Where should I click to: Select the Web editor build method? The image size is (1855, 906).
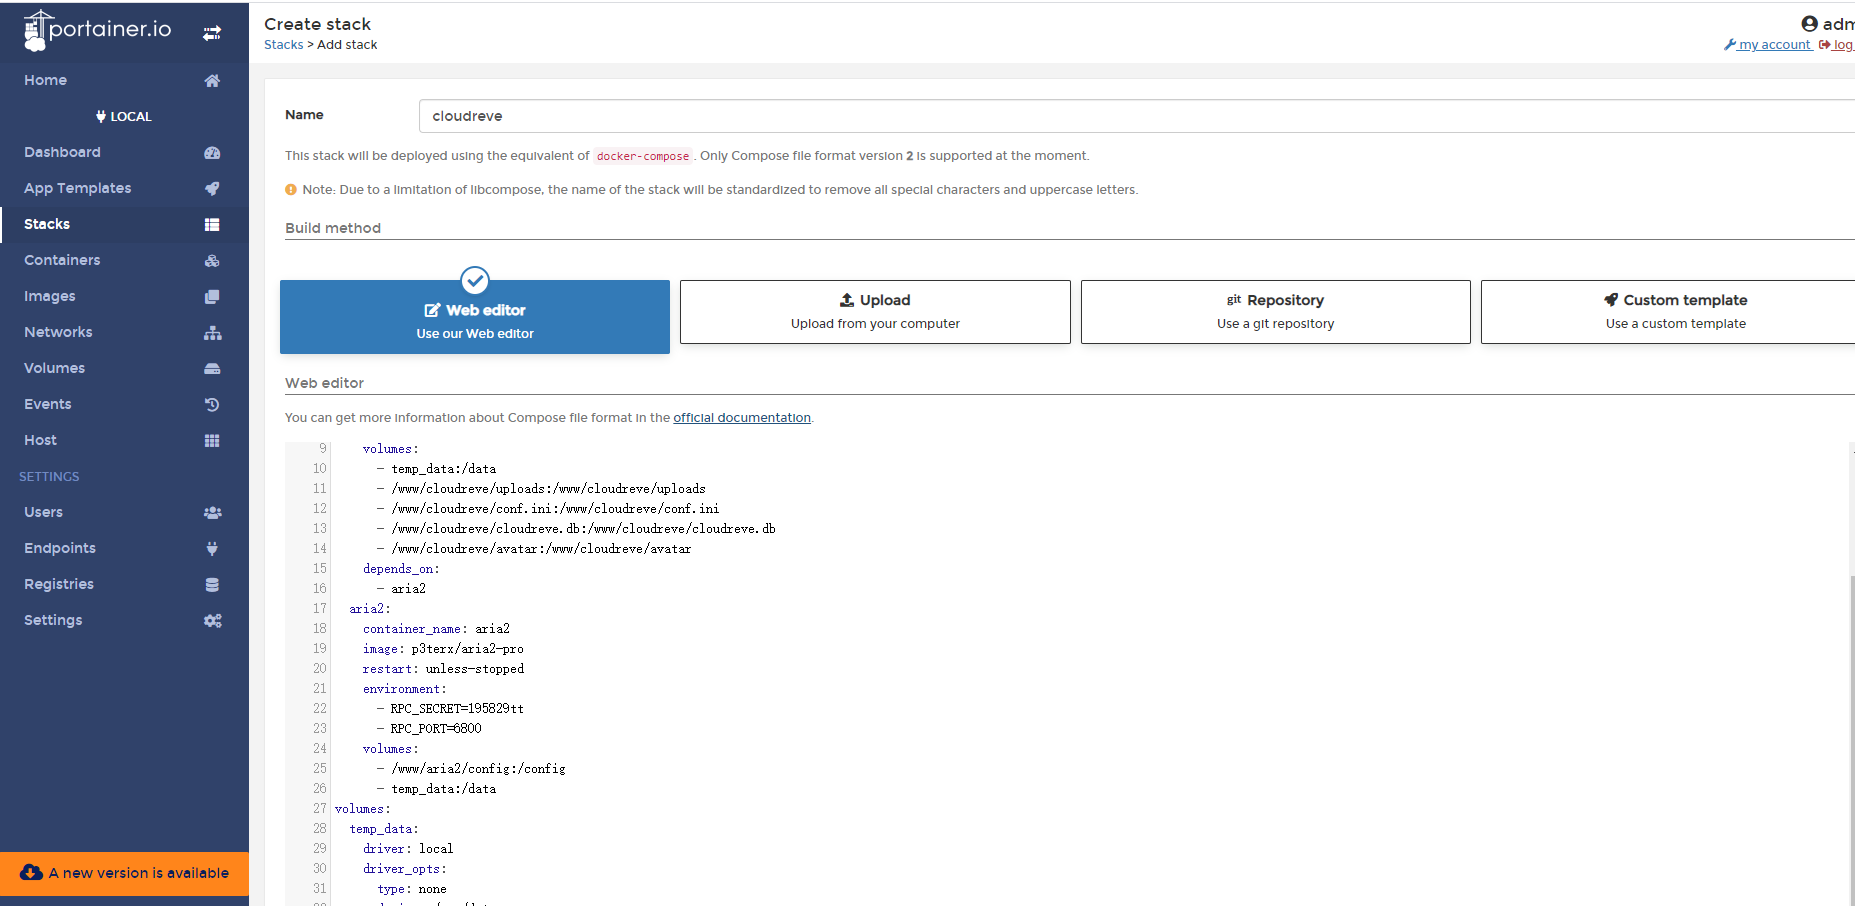coord(475,318)
